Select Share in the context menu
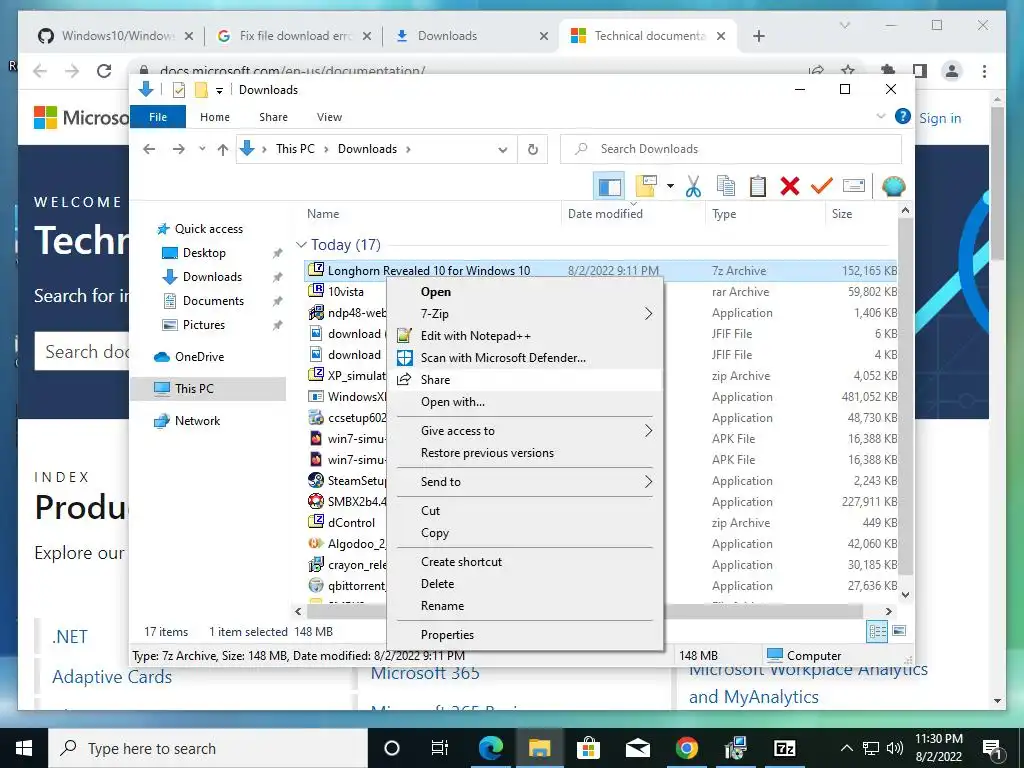This screenshot has width=1024, height=768. click(x=526, y=380)
